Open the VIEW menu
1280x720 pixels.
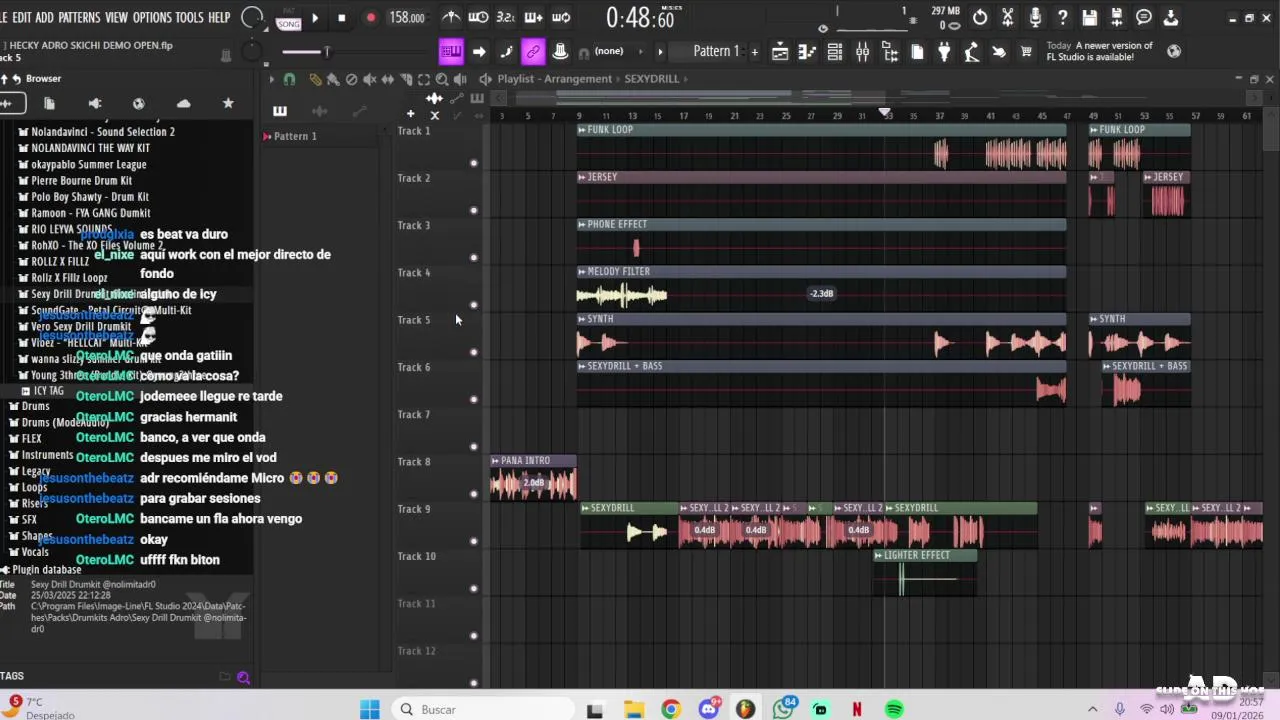coord(117,18)
